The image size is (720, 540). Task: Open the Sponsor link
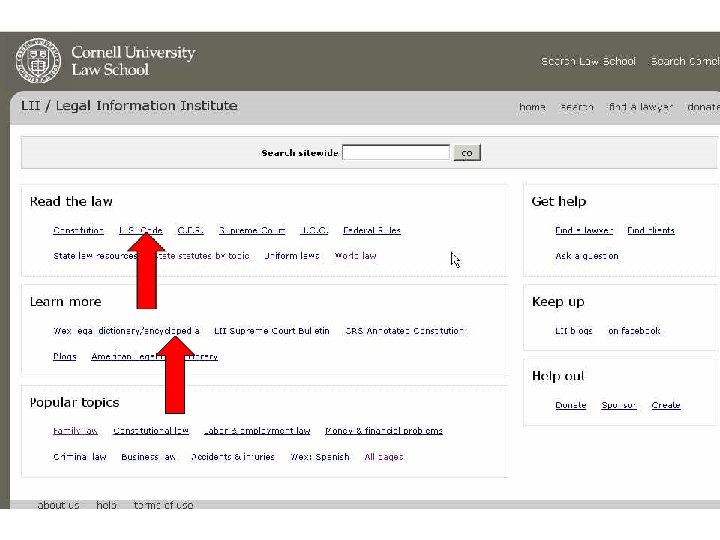[x=619, y=405]
